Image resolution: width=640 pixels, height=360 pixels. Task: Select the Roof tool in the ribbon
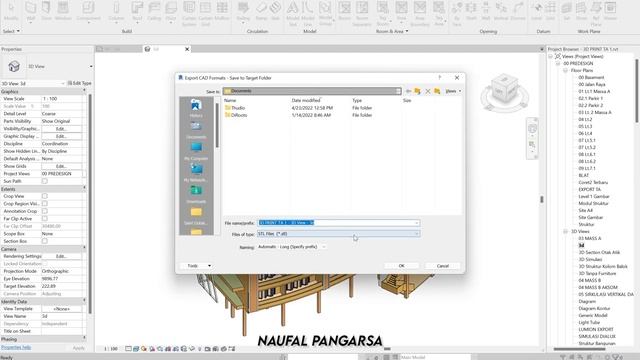(137, 11)
